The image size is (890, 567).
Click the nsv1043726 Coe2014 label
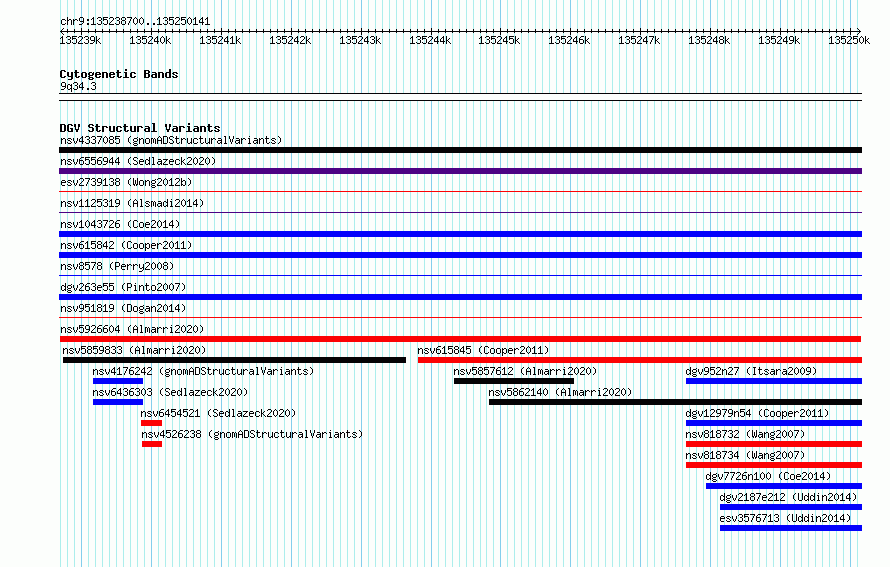coord(120,224)
